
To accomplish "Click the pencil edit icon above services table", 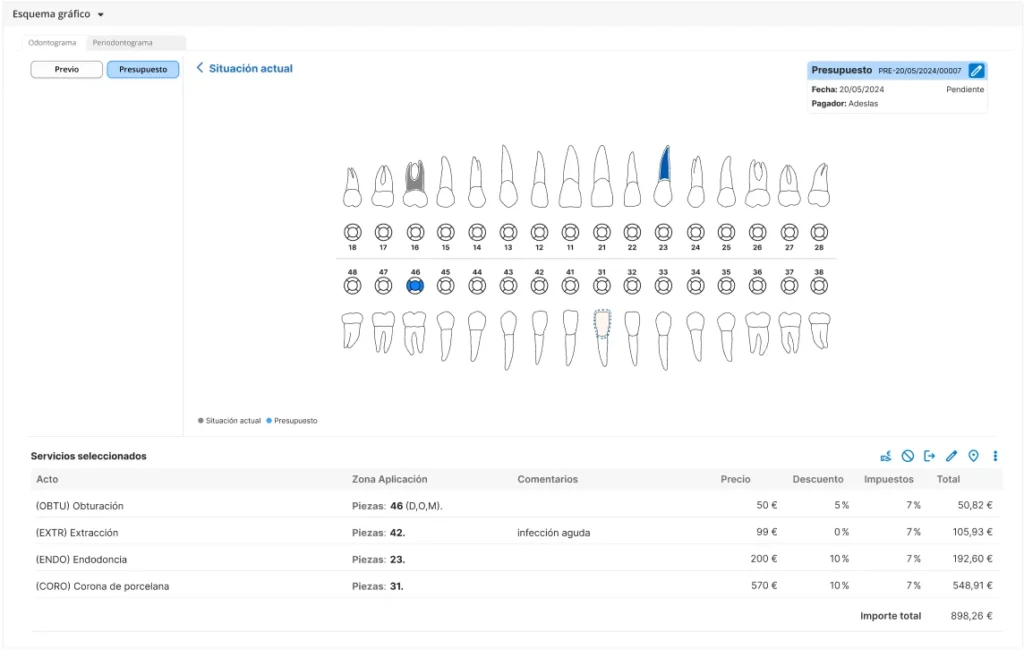I will [x=951, y=456].
